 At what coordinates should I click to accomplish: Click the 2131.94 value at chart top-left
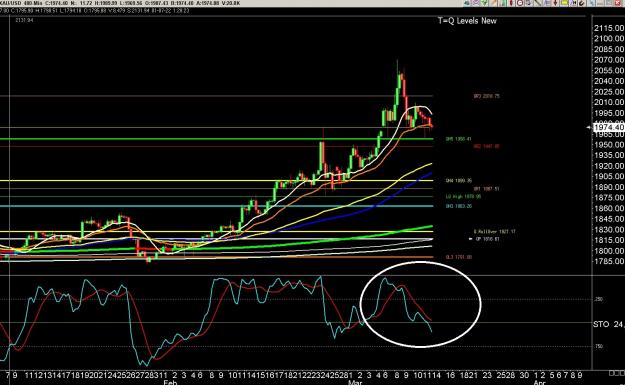[24, 20]
